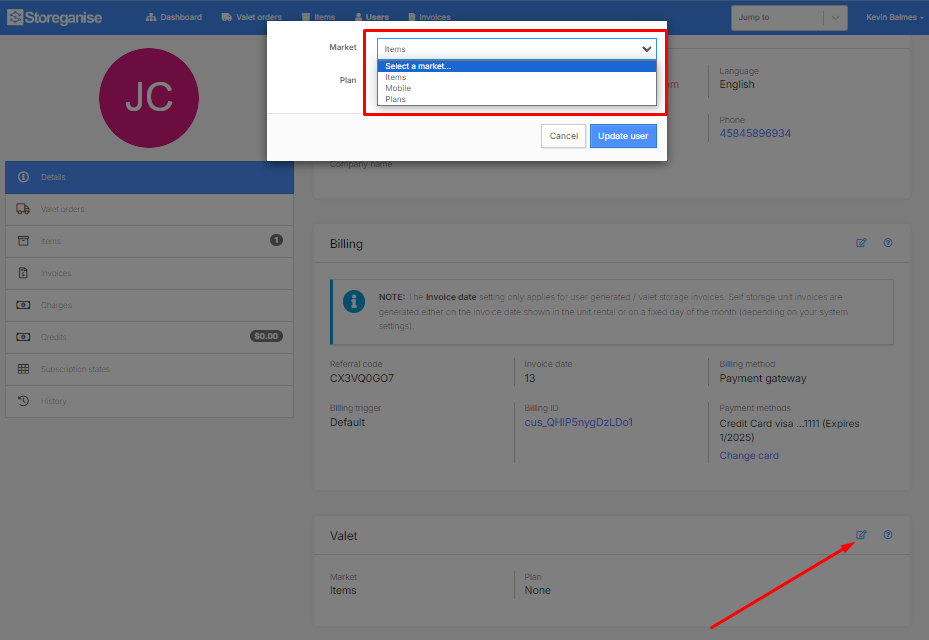Screen dimensions: 929x640
Task: Click the Storeganise logo
Action: pyautogui.click(x=55, y=17)
